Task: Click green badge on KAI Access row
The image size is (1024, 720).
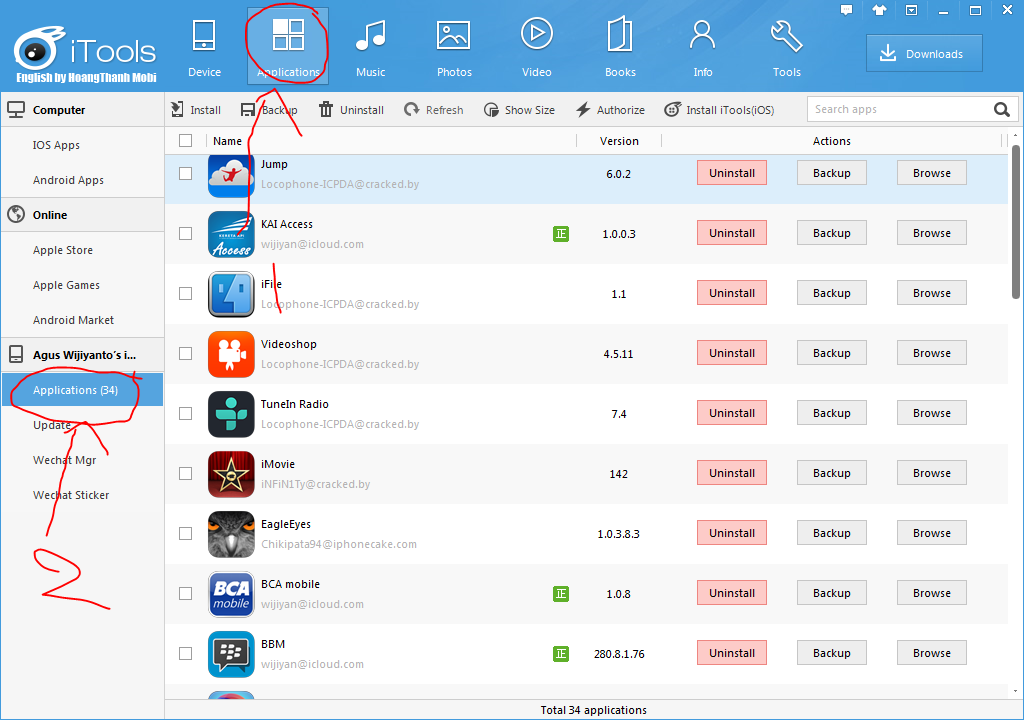Action: [560, 233]
